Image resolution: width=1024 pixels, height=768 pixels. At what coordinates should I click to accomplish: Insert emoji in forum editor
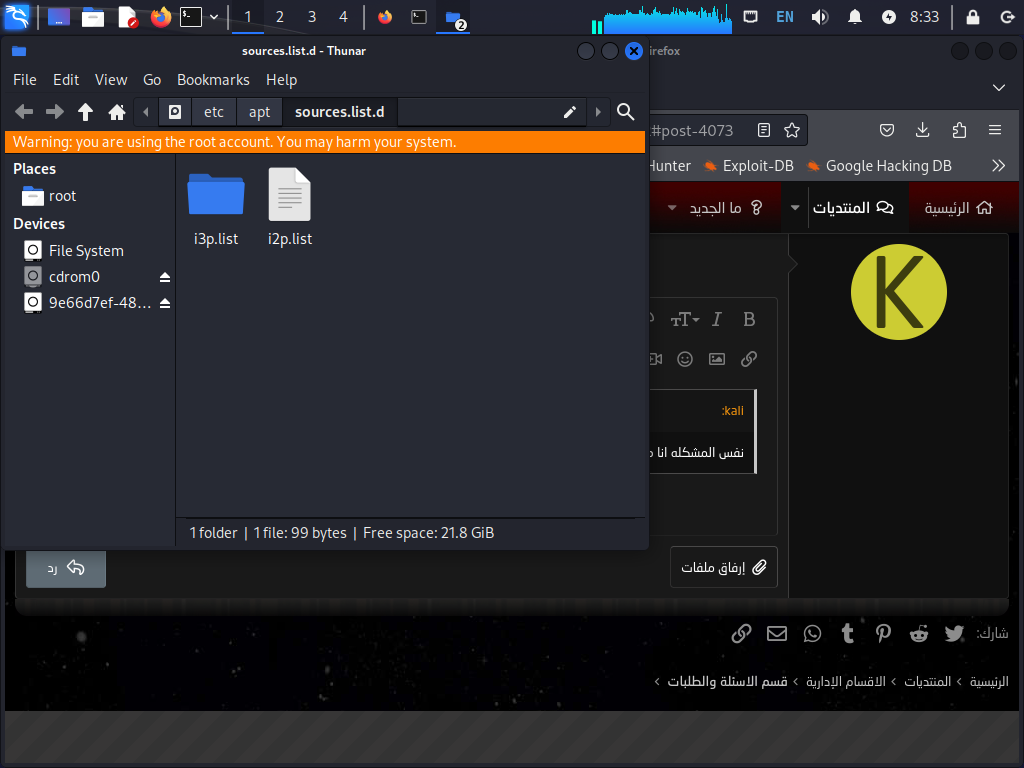tap(684, 359)
